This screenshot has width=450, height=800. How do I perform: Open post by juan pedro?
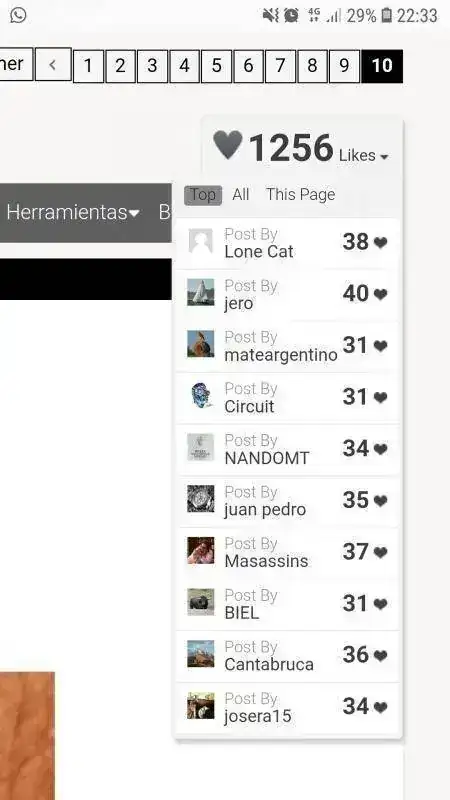tap(287, 501)
